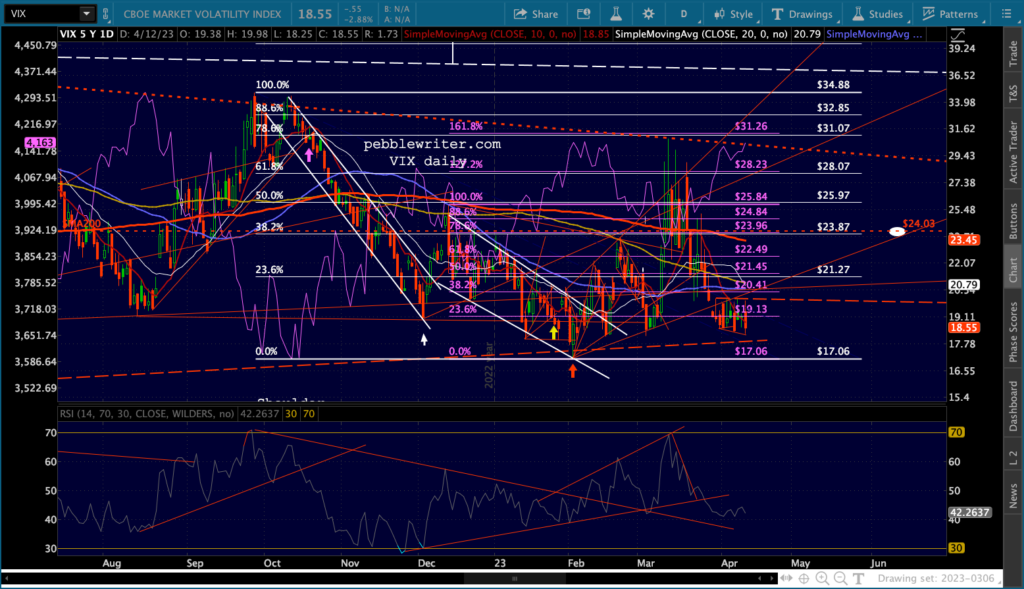1024x589 pixels.
Task: Click the $24.03 price level label
Action: [919, 223]
